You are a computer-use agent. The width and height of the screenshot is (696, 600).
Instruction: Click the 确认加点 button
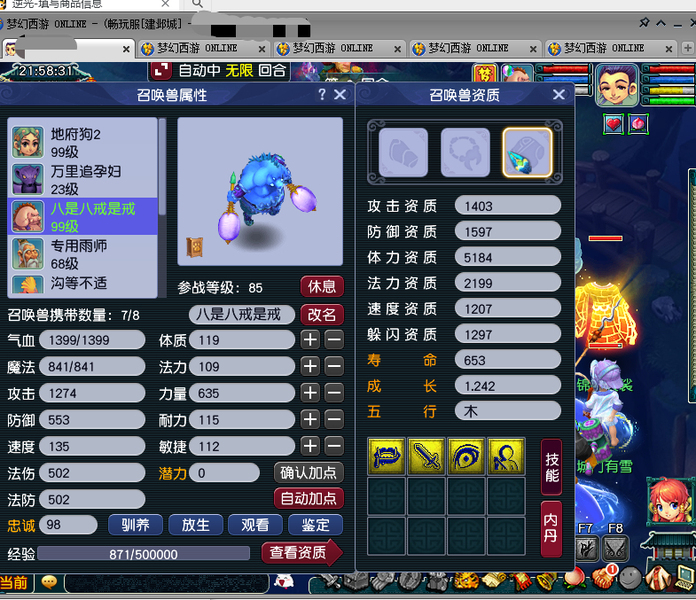click(308, 473)
